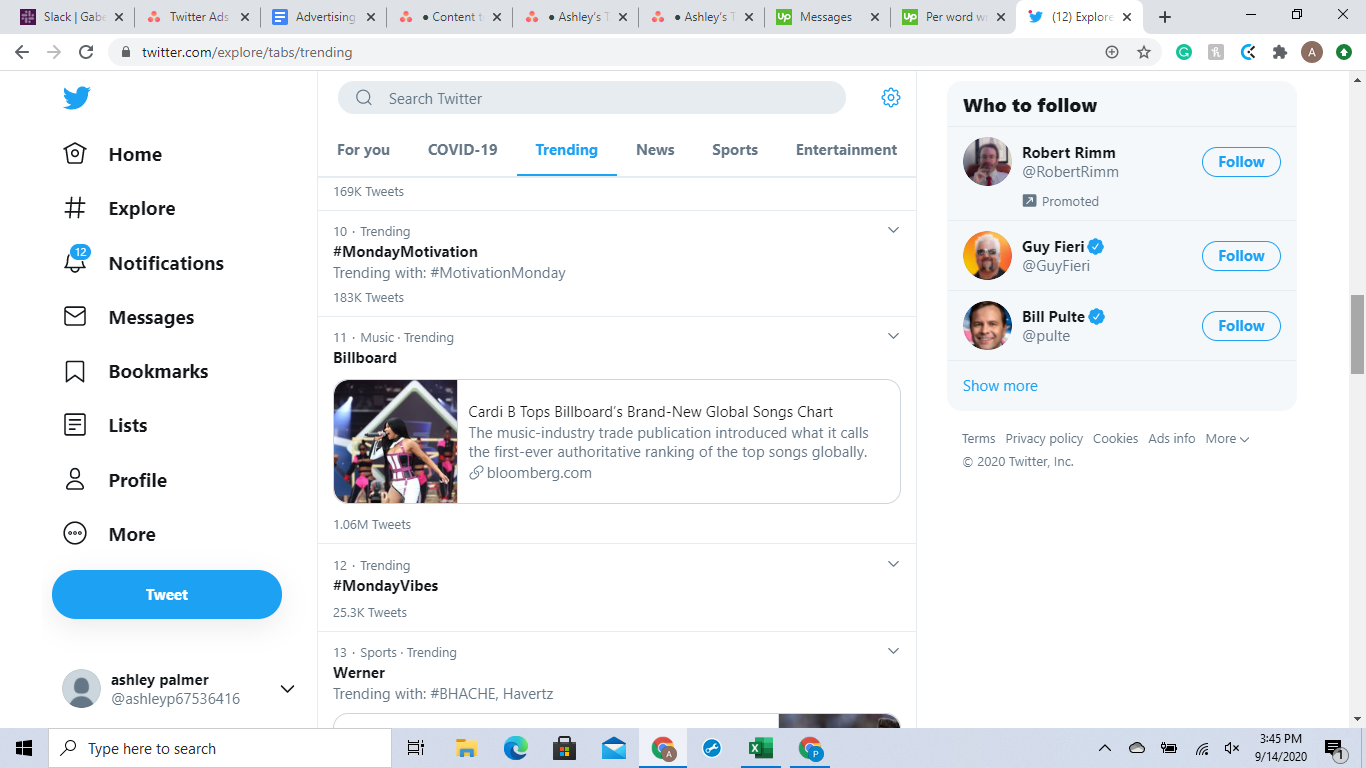
Task: Open Task View on the taskbar
Action: coord(416,748)
